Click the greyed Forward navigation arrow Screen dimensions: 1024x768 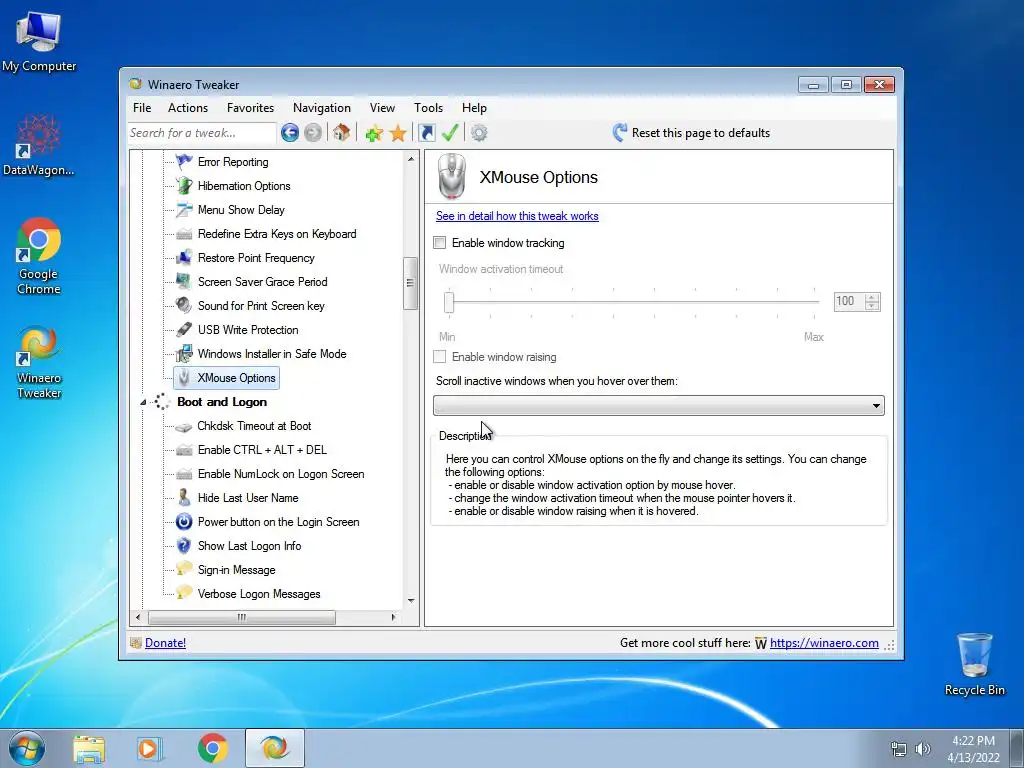[x=313, y=133]
